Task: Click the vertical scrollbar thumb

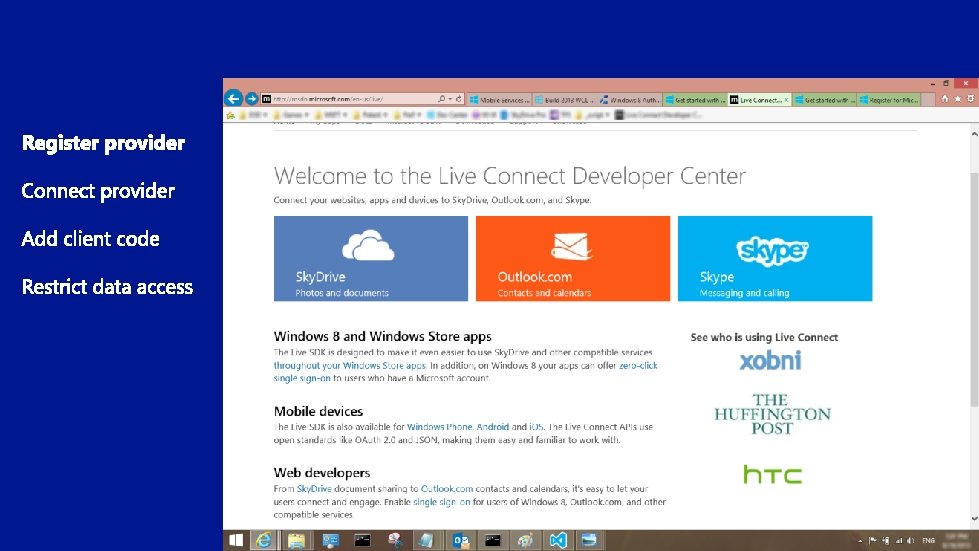Action: coord(974,290)
